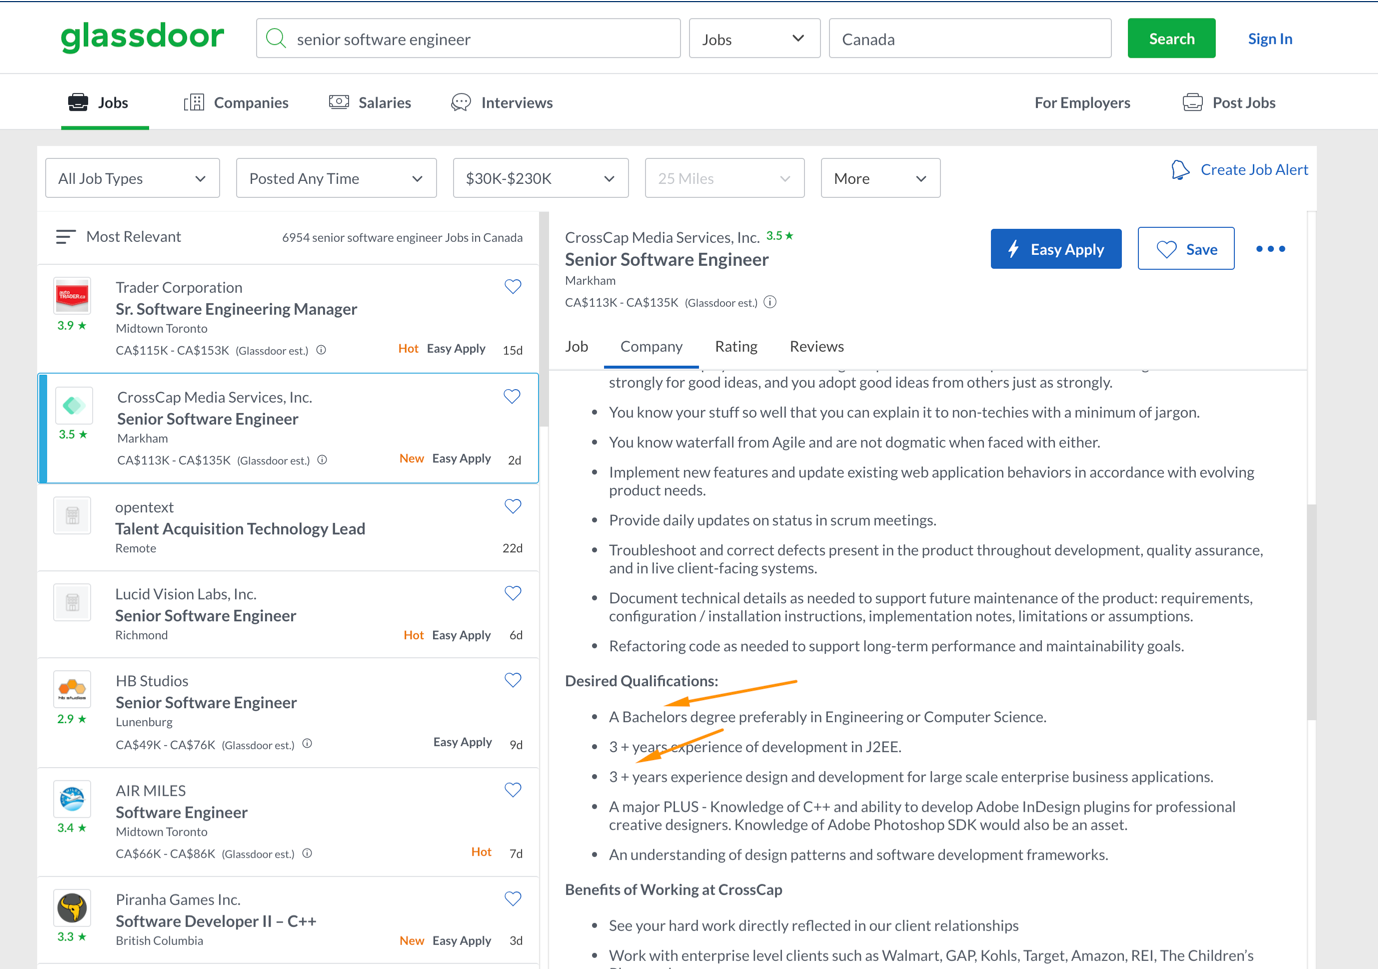Show salary info for AIR MILES job

[307, 854]
